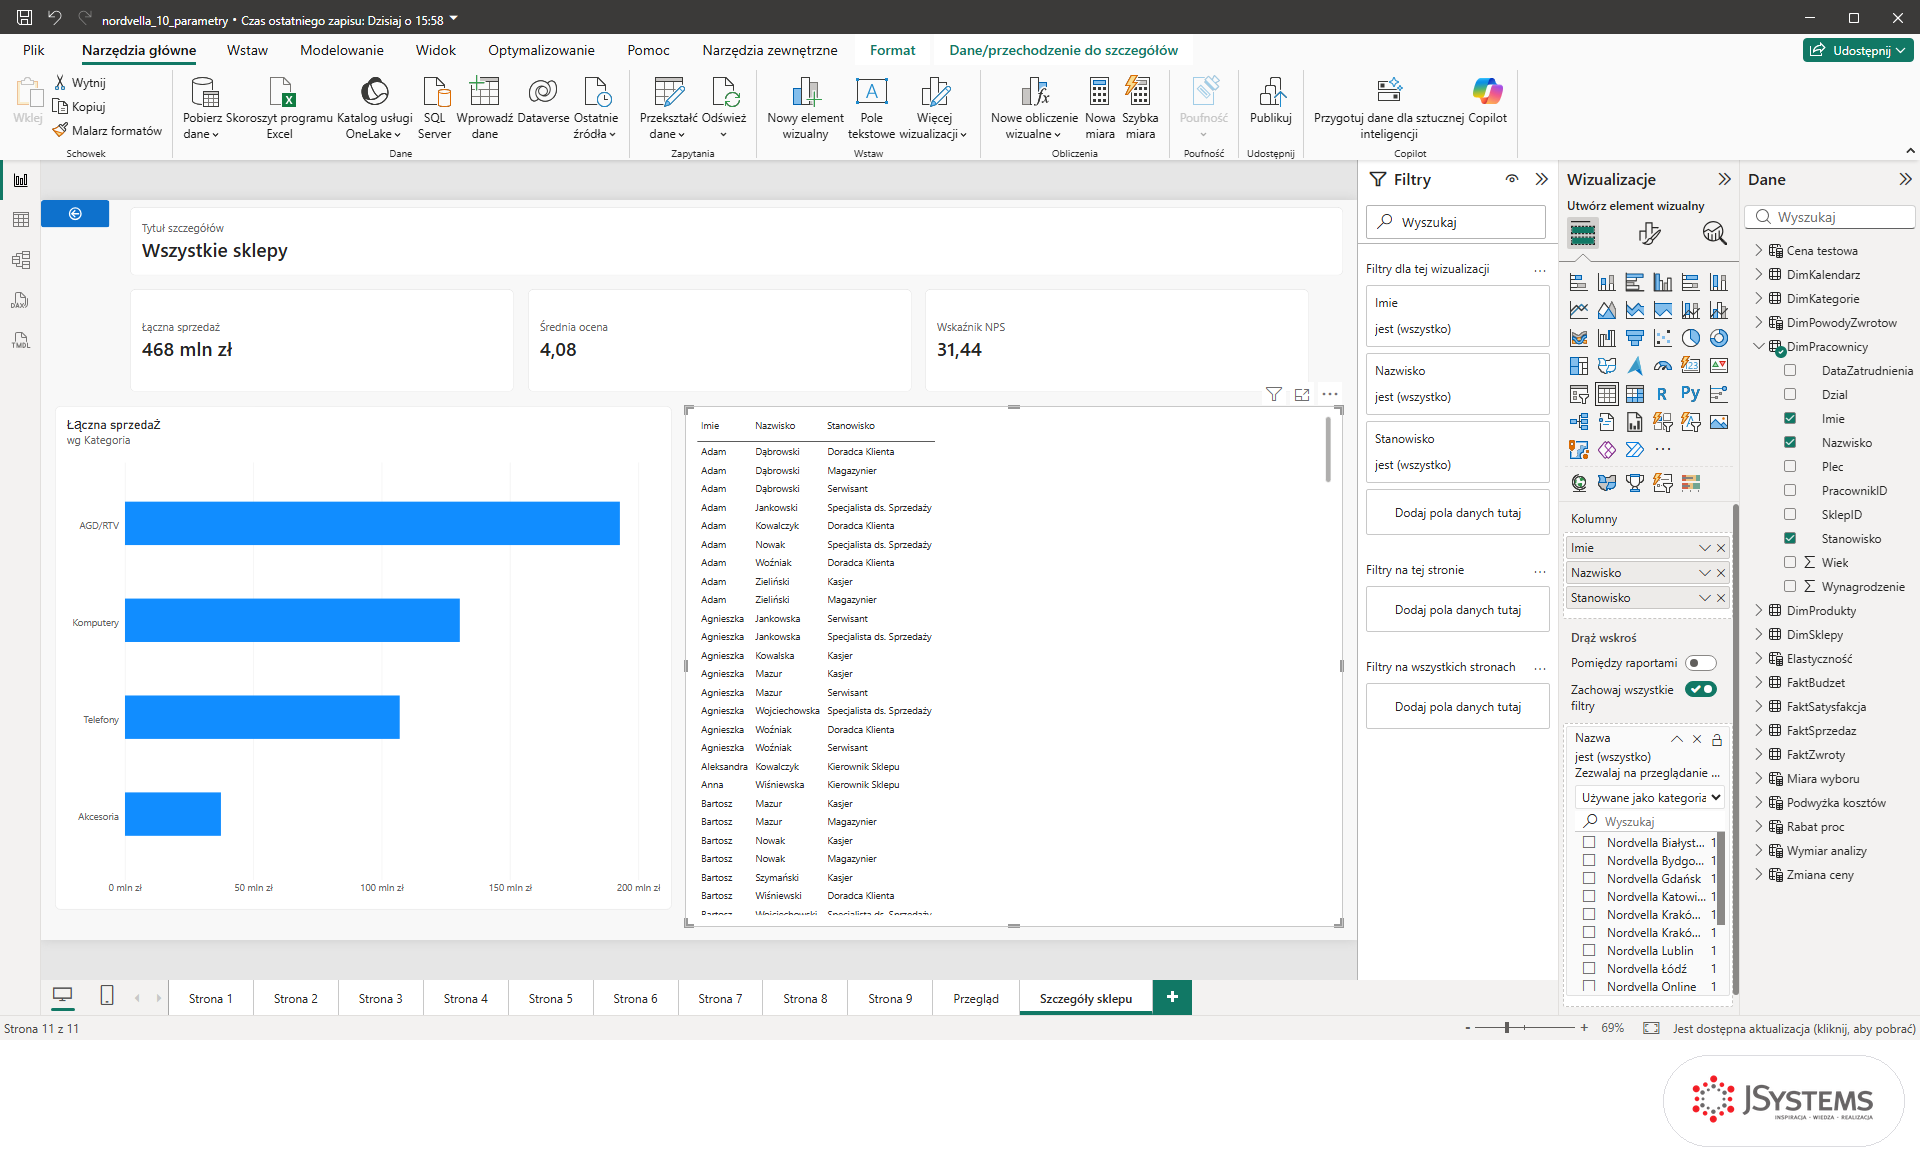Open the Widok ribbon tab

[x=436, y=50]
